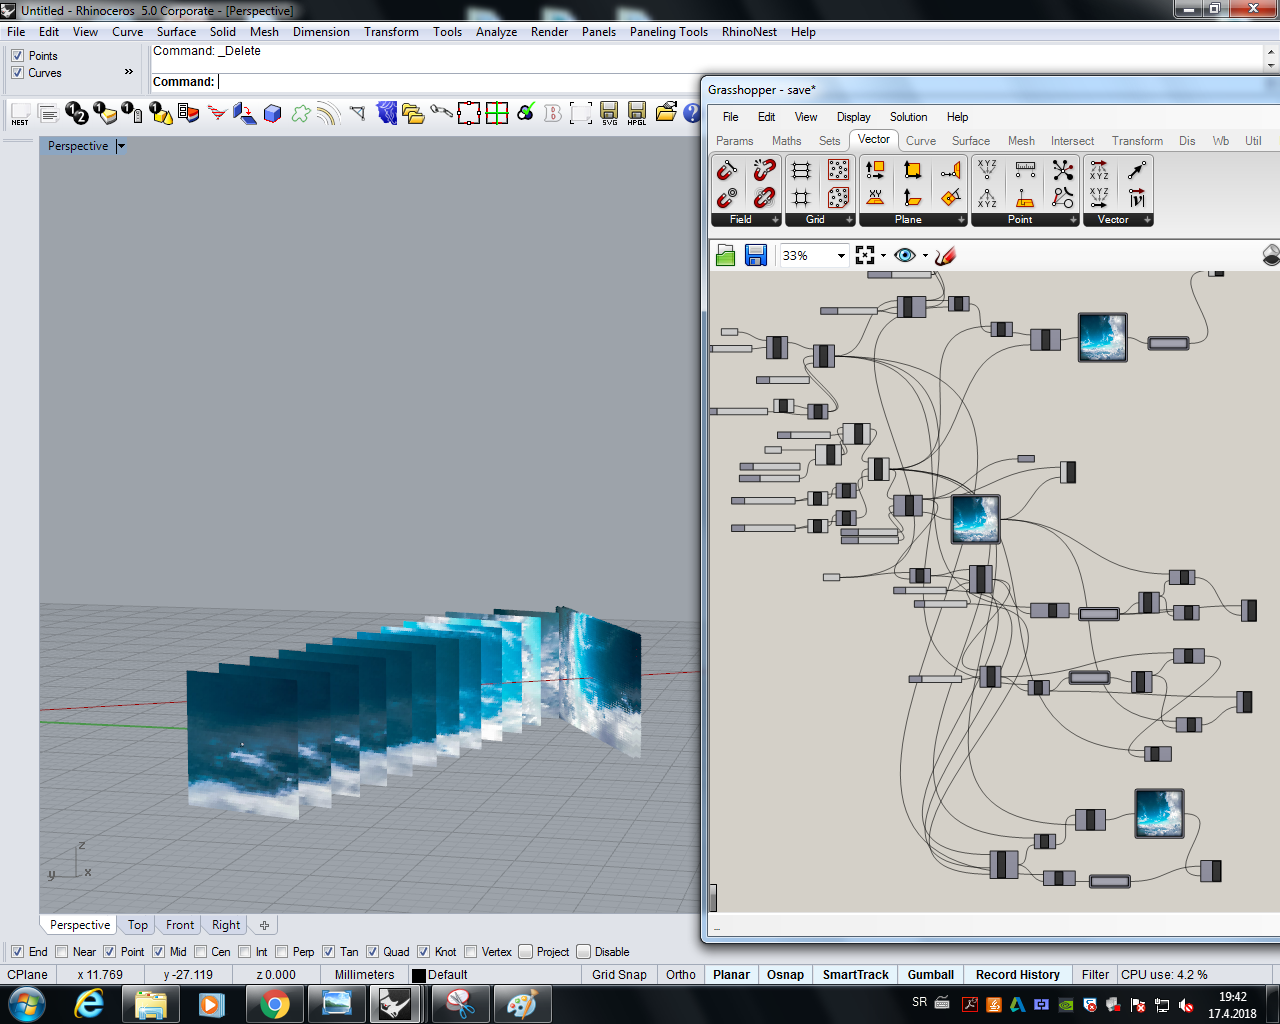Select the Construct Point XYZ component icon
Viewport: 1280px width, 1024px height.
tap(987, 169)
